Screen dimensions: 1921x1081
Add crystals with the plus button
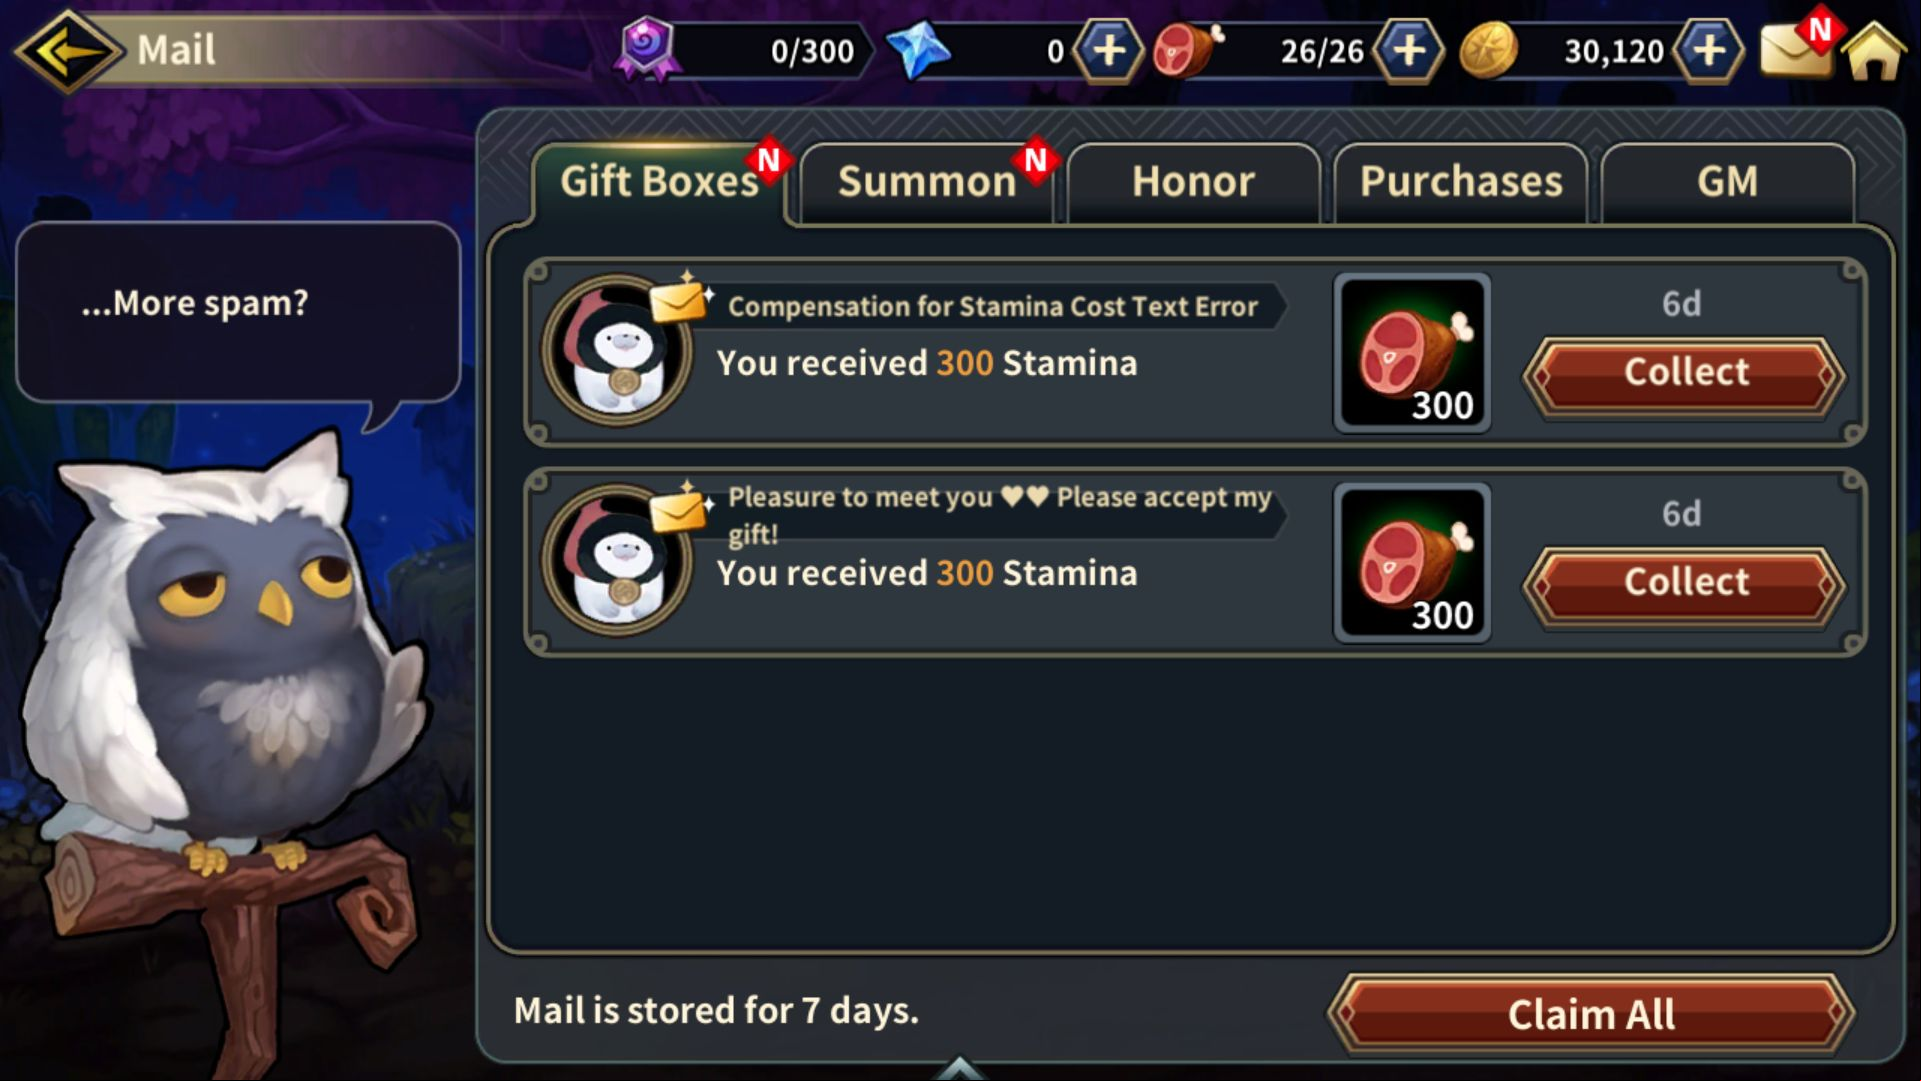click(x=1108, y=50)
